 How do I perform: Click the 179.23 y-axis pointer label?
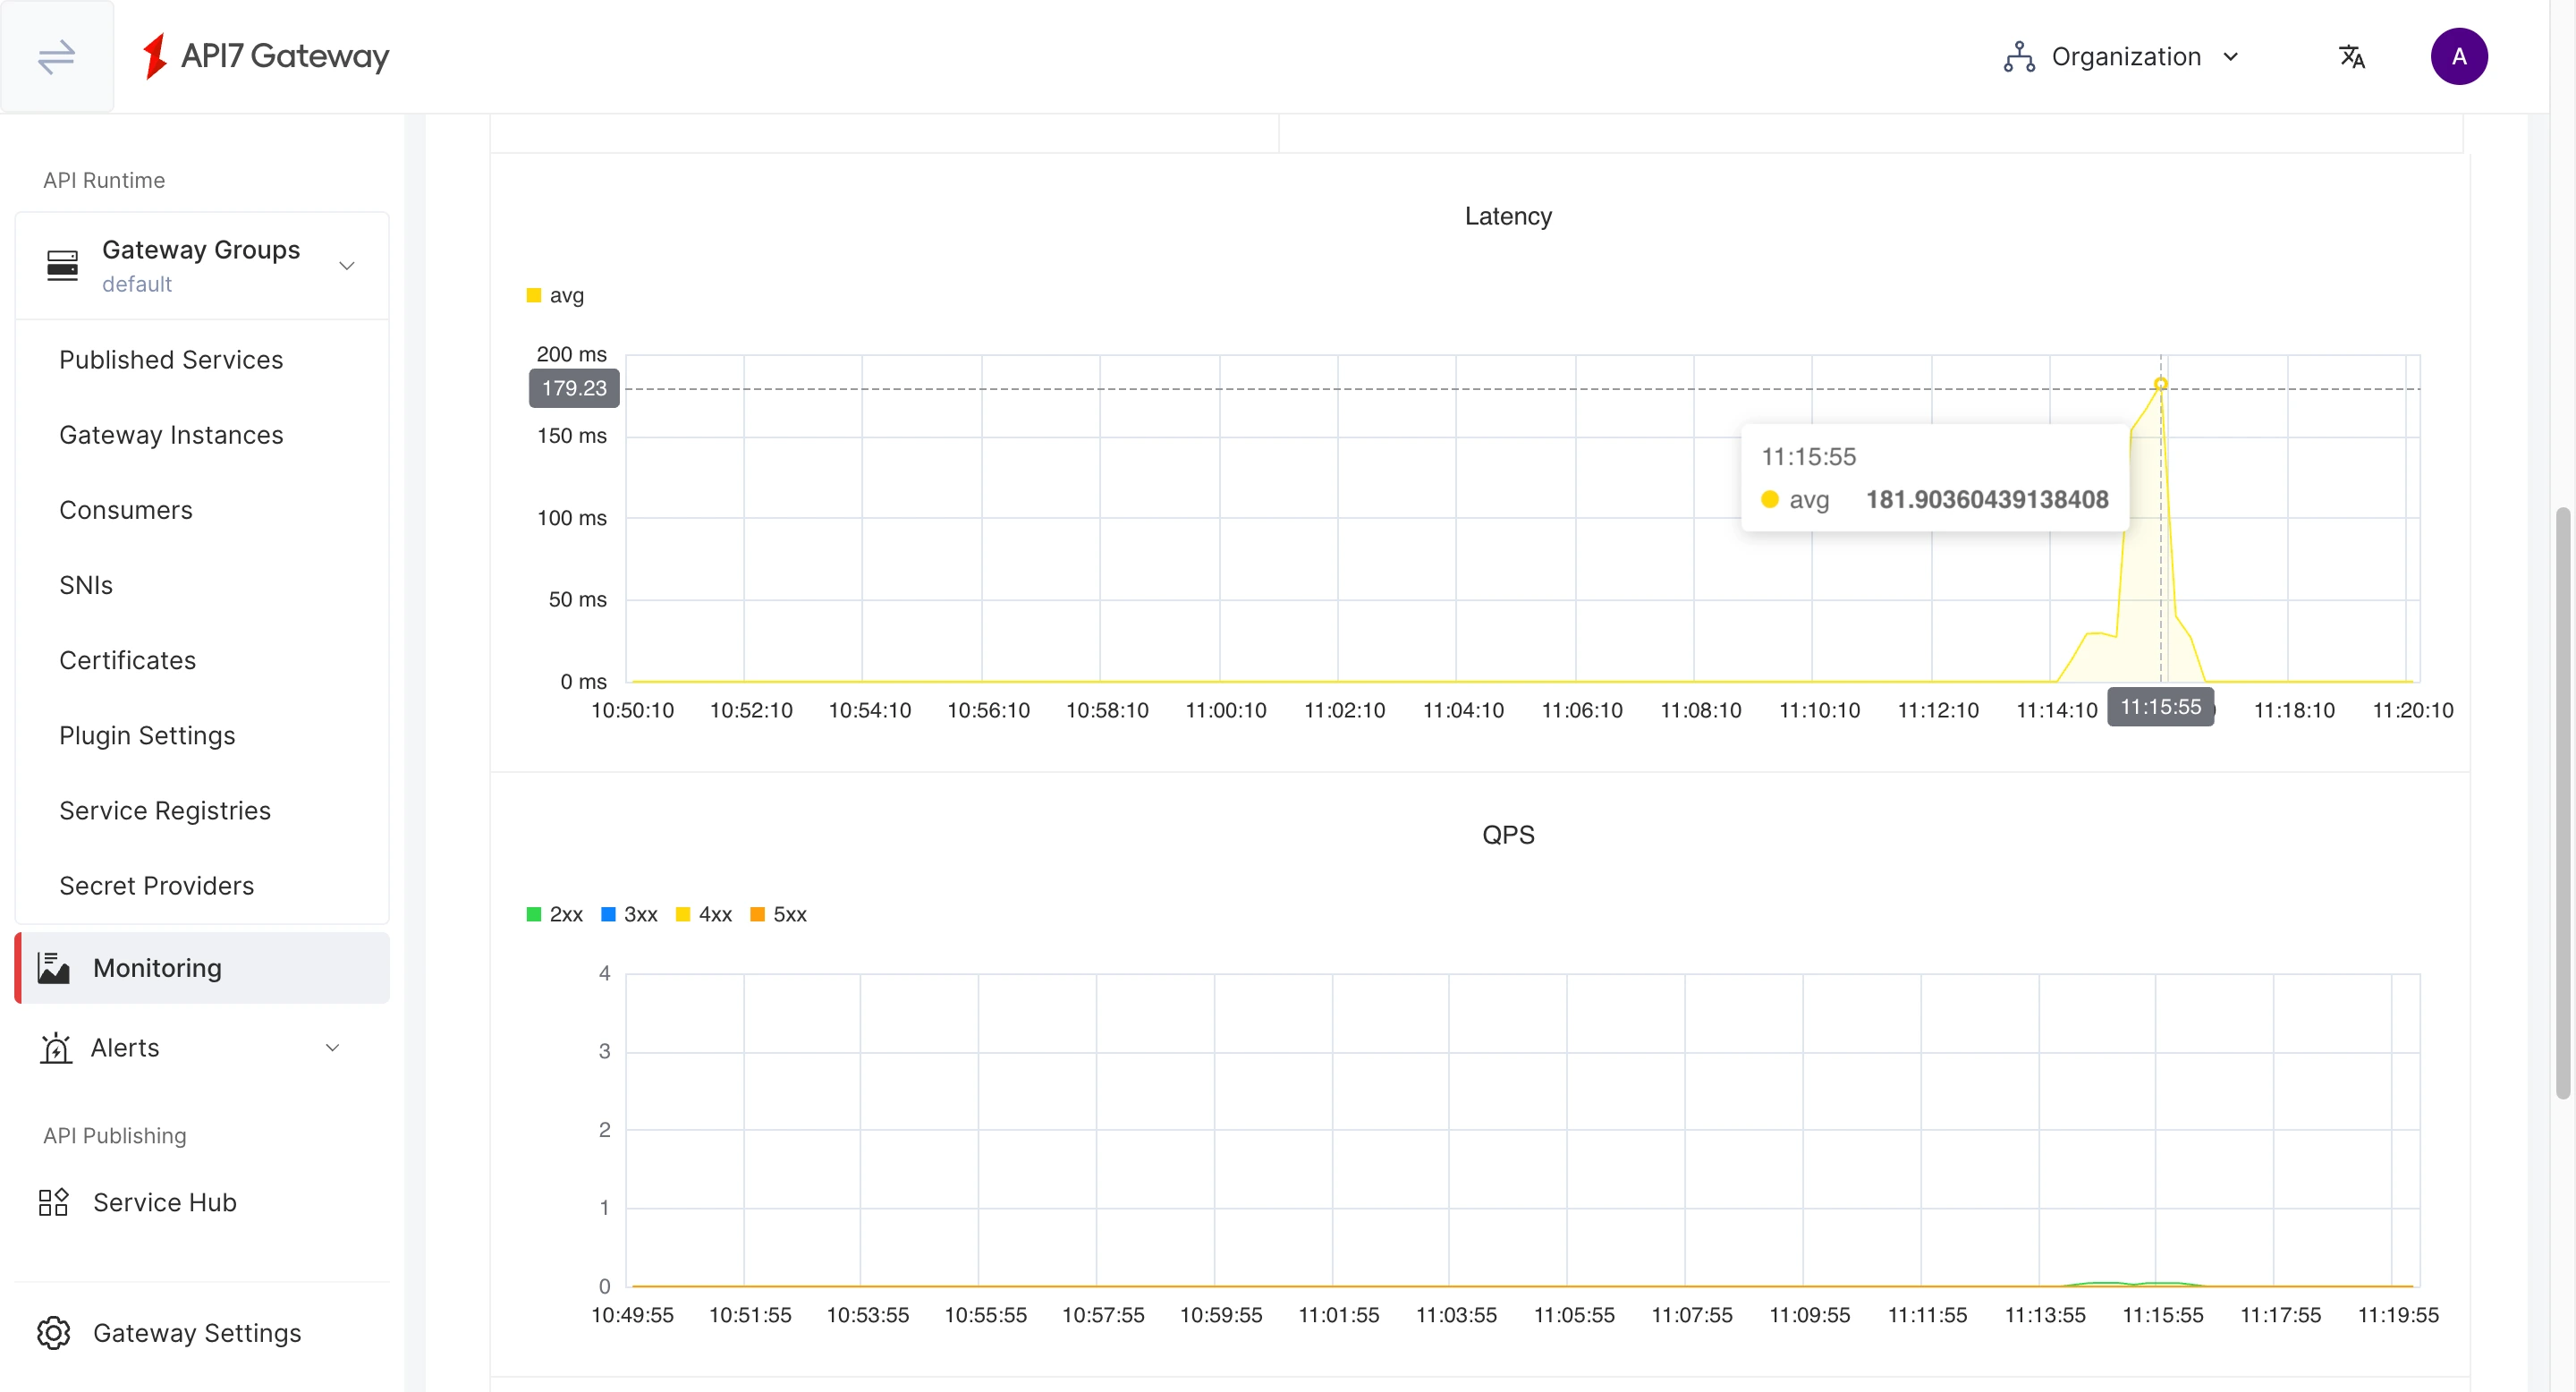[x=574, y=388]
